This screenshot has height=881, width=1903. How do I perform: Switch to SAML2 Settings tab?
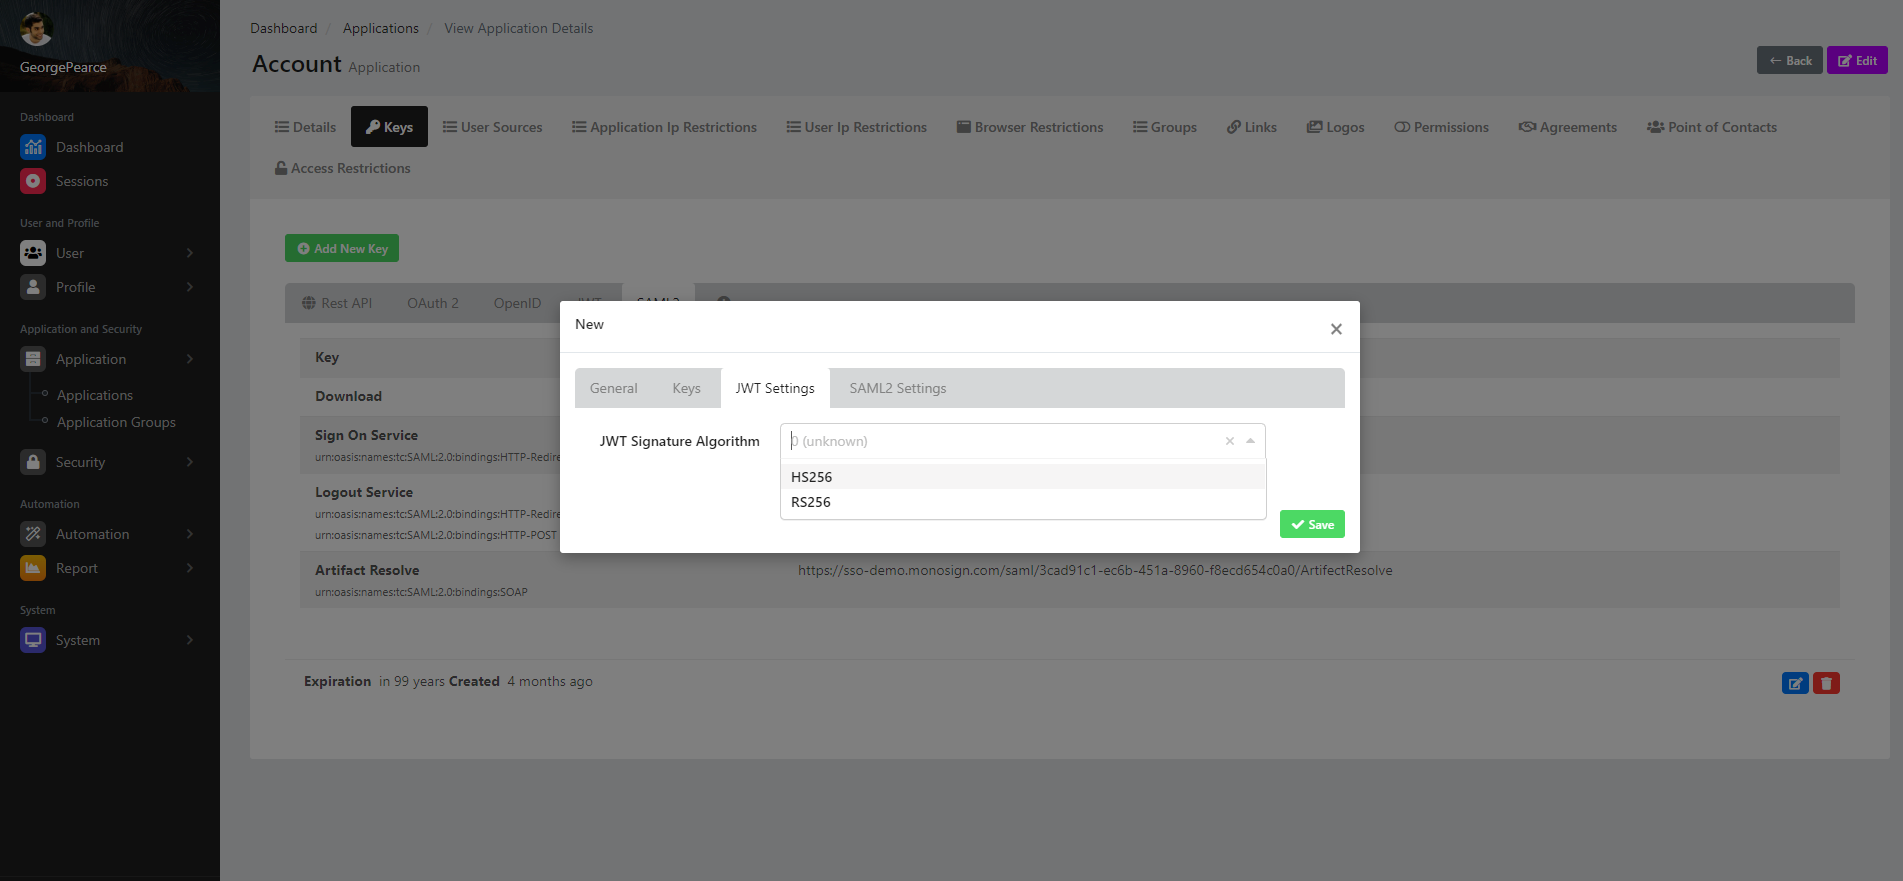coord(897,388)
